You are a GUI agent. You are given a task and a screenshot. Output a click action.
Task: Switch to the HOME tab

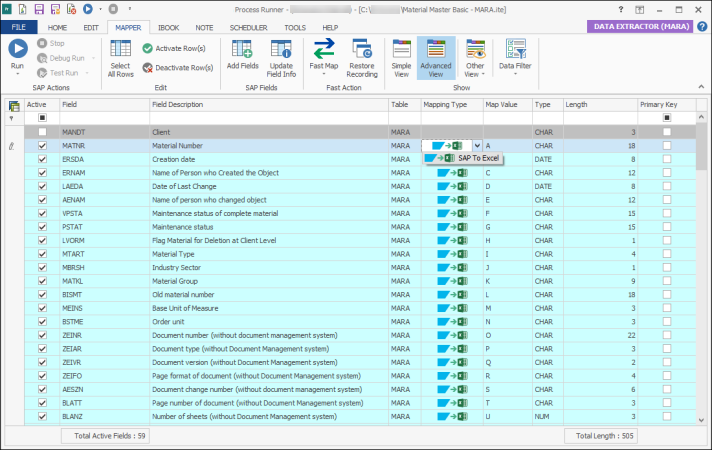(57, 28)
